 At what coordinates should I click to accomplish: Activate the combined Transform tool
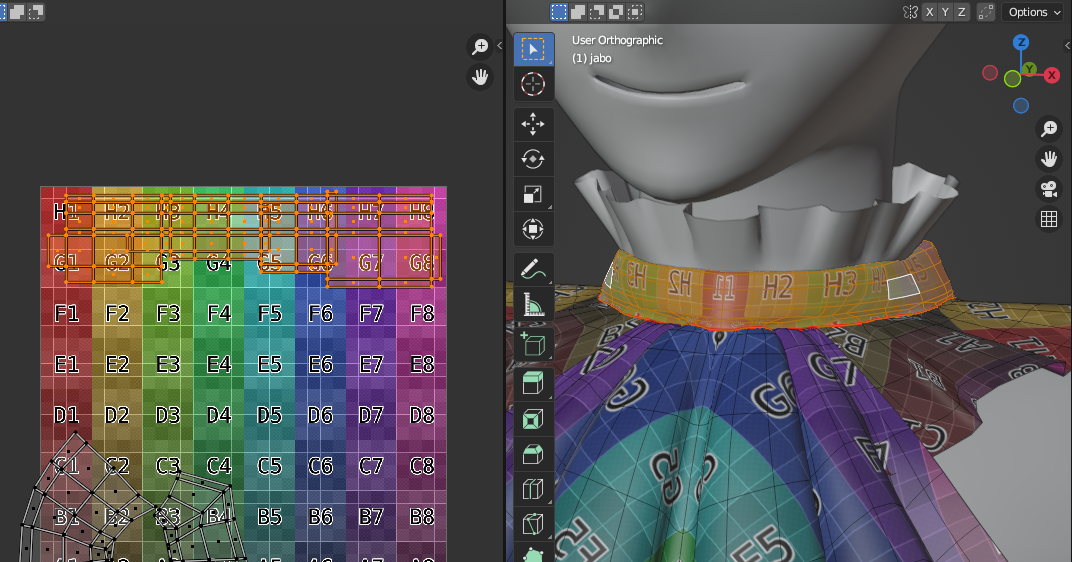[x=533, y=229]
